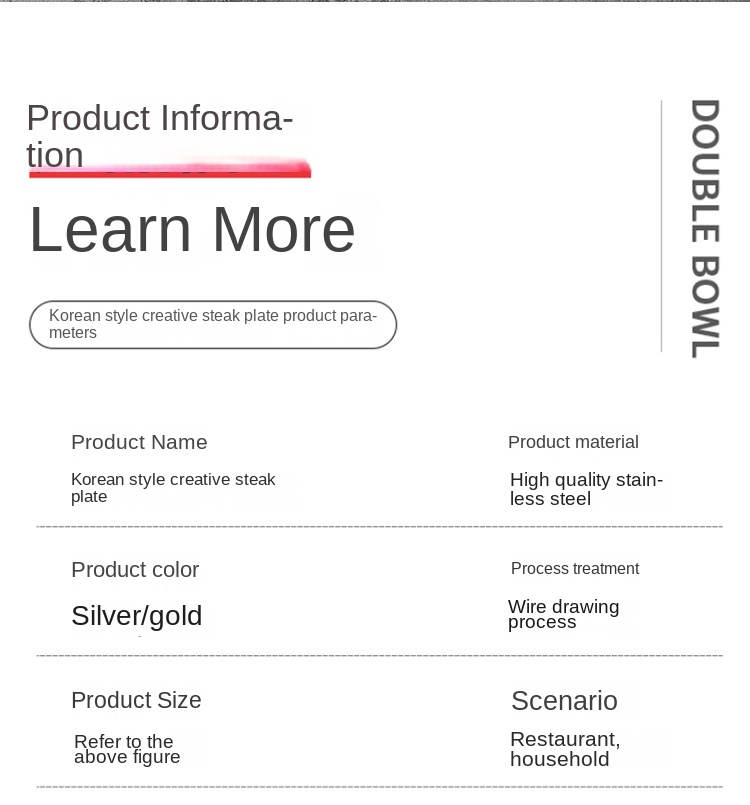Screen dimensions: 750x805
Task: Select the "Product Name" label
Action: [139, 442]
